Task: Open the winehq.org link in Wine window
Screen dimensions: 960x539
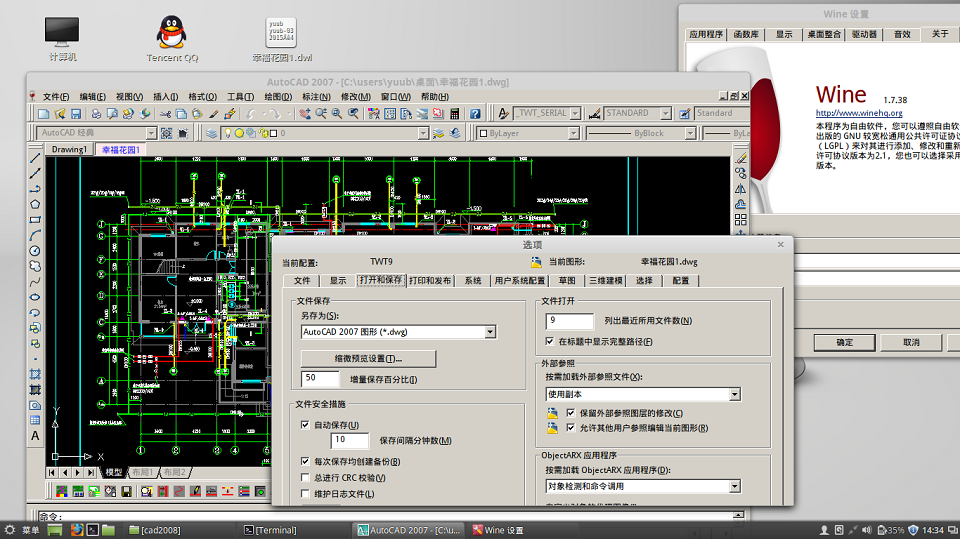Action: [x=859, y=113]
